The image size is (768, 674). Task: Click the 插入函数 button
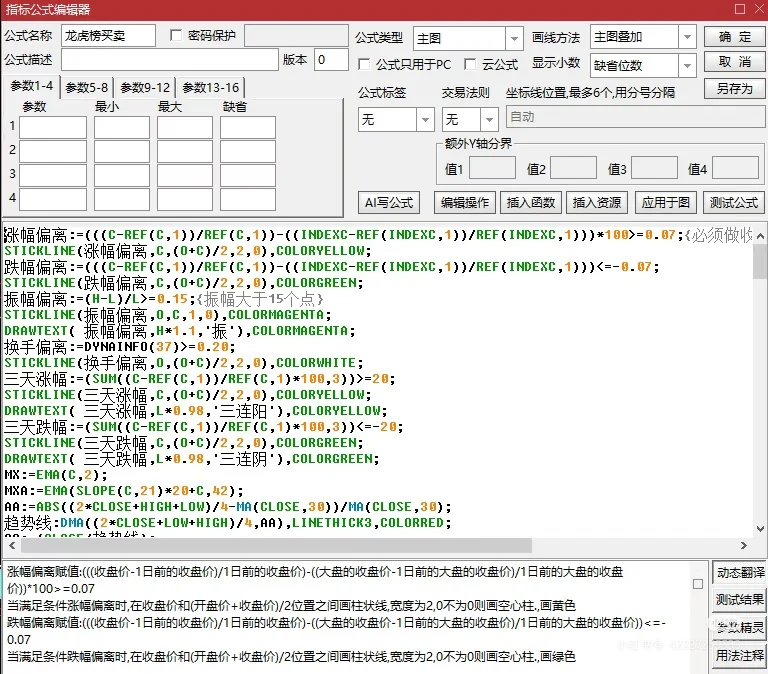[x=531, y=202]
